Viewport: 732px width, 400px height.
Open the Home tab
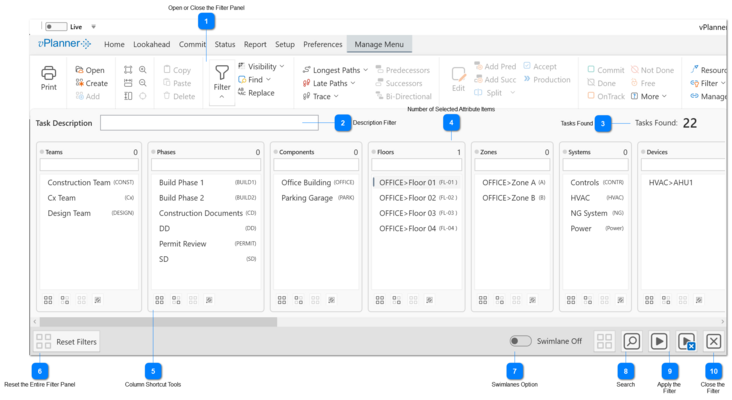click(114, 44)
